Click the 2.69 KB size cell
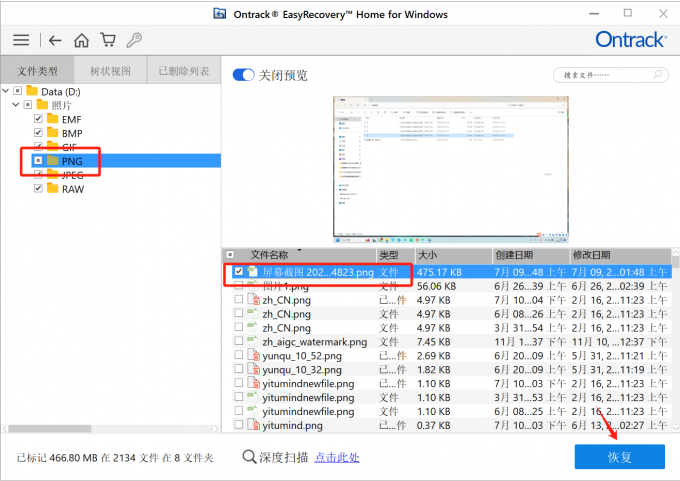 433,356
